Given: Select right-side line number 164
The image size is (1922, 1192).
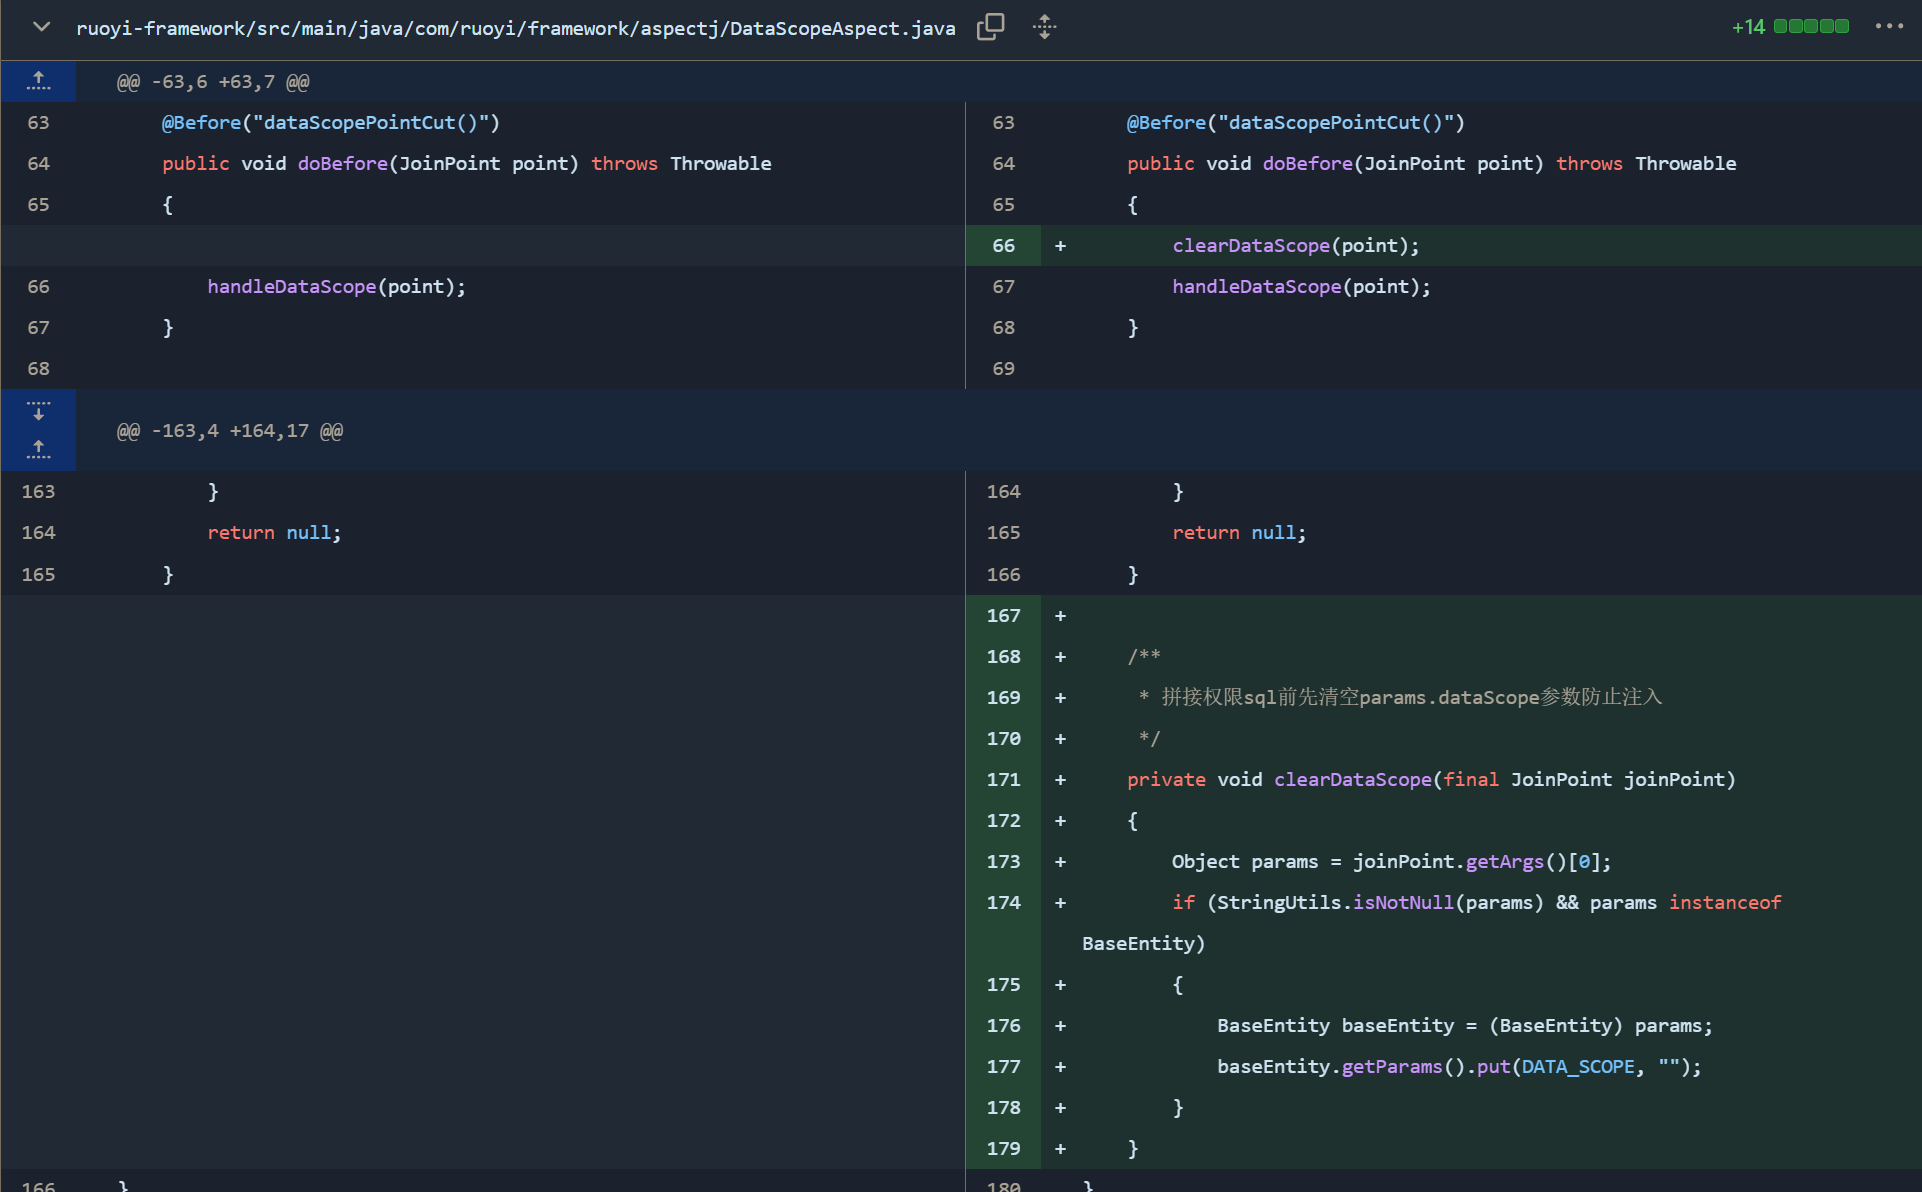Looking at the screenshot, I should tap(1003, 491).
